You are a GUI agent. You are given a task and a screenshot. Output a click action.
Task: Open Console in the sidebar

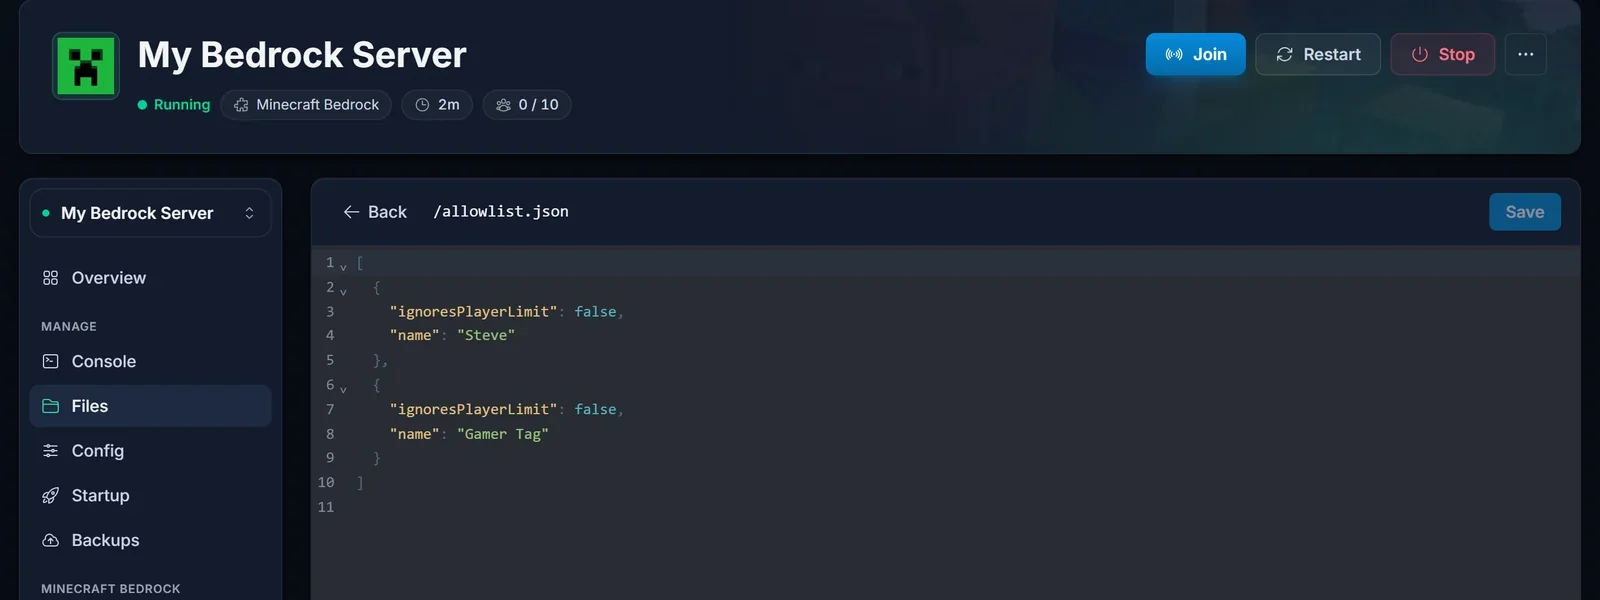[x=150, y=362]
